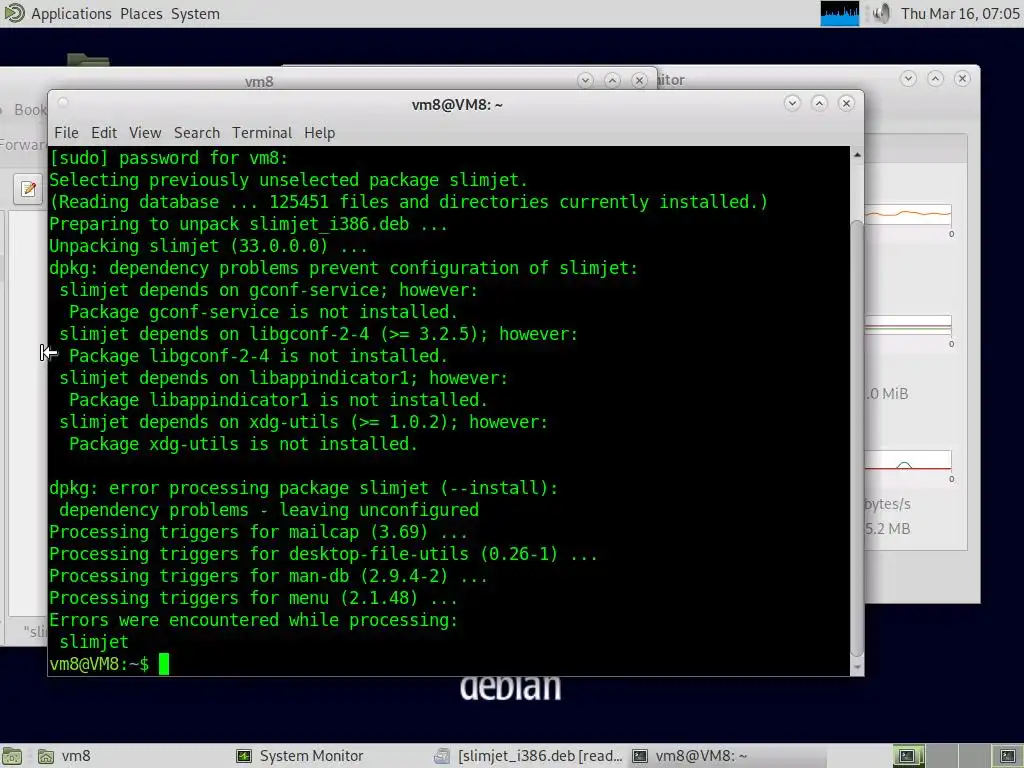Open the terminal's View menu

(x=145, y=133)
